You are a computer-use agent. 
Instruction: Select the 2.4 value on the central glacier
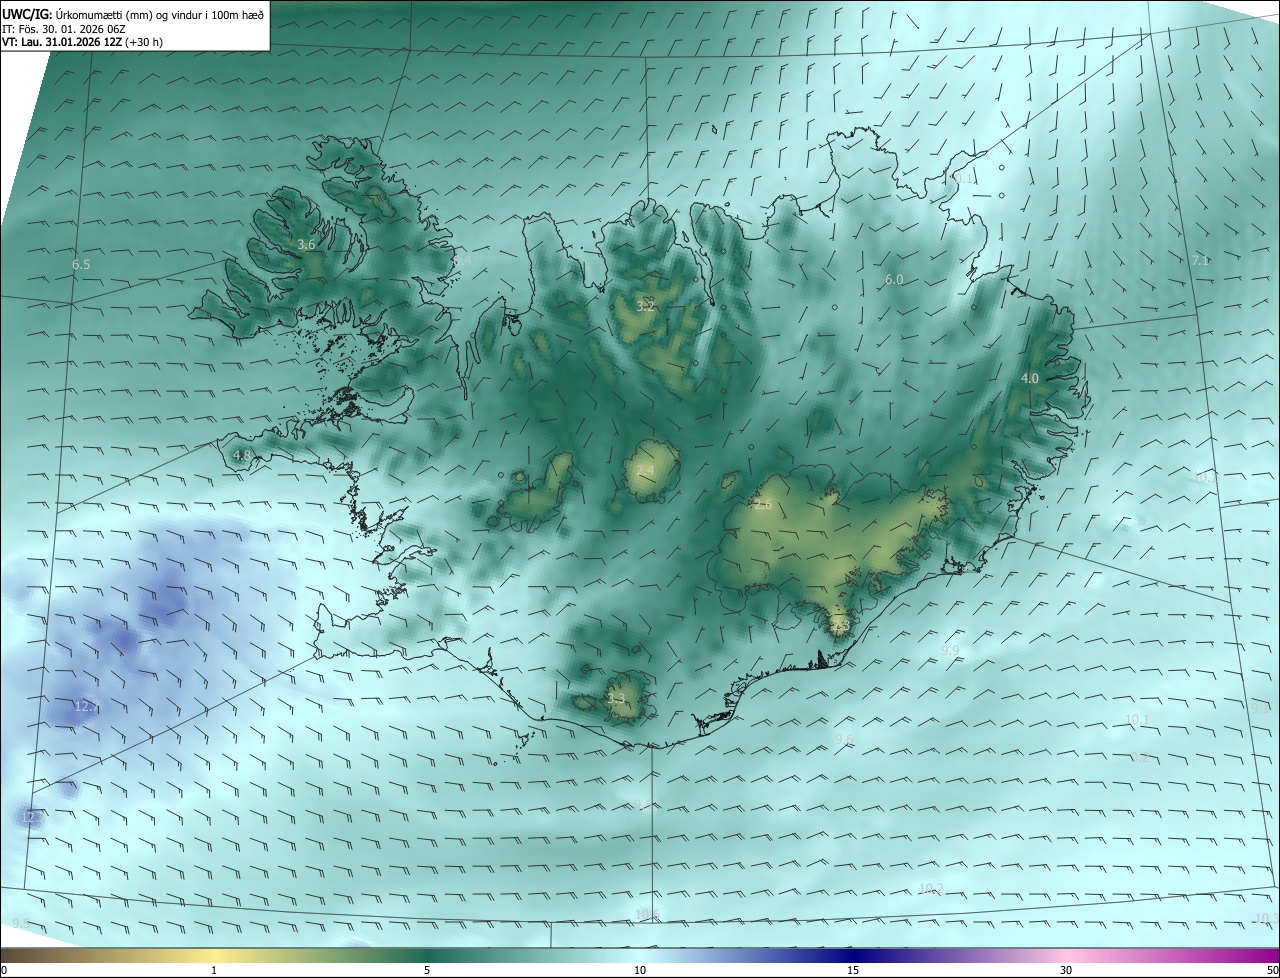tap(645, 471)
